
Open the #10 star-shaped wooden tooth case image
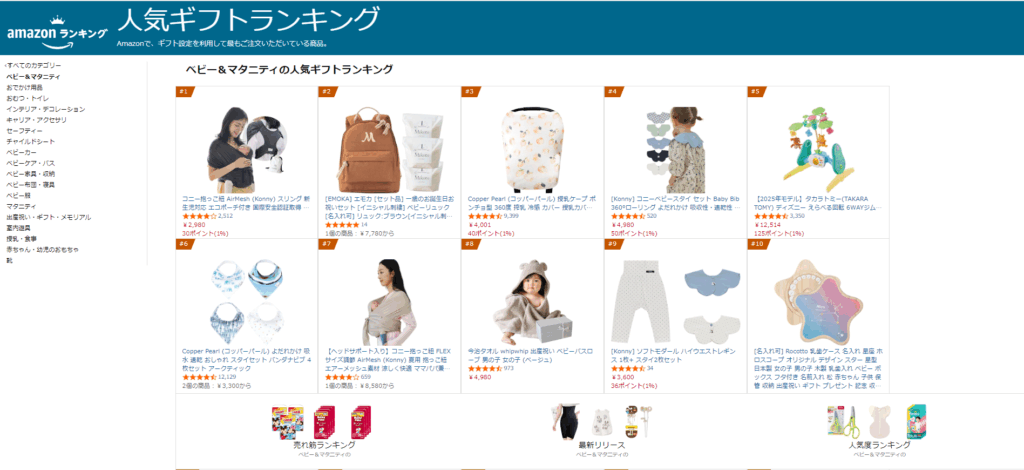click(x=818, y=302)
